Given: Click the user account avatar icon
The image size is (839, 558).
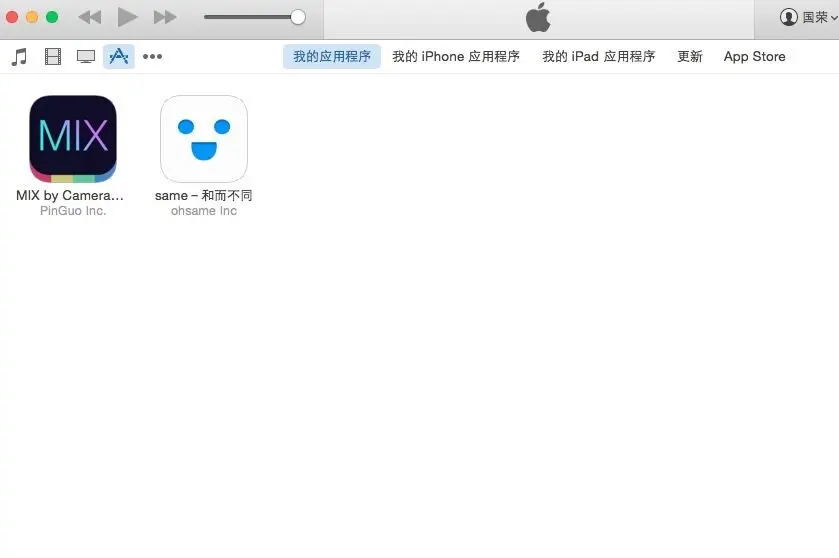Looking at the screenshot, I should (788, 17).
